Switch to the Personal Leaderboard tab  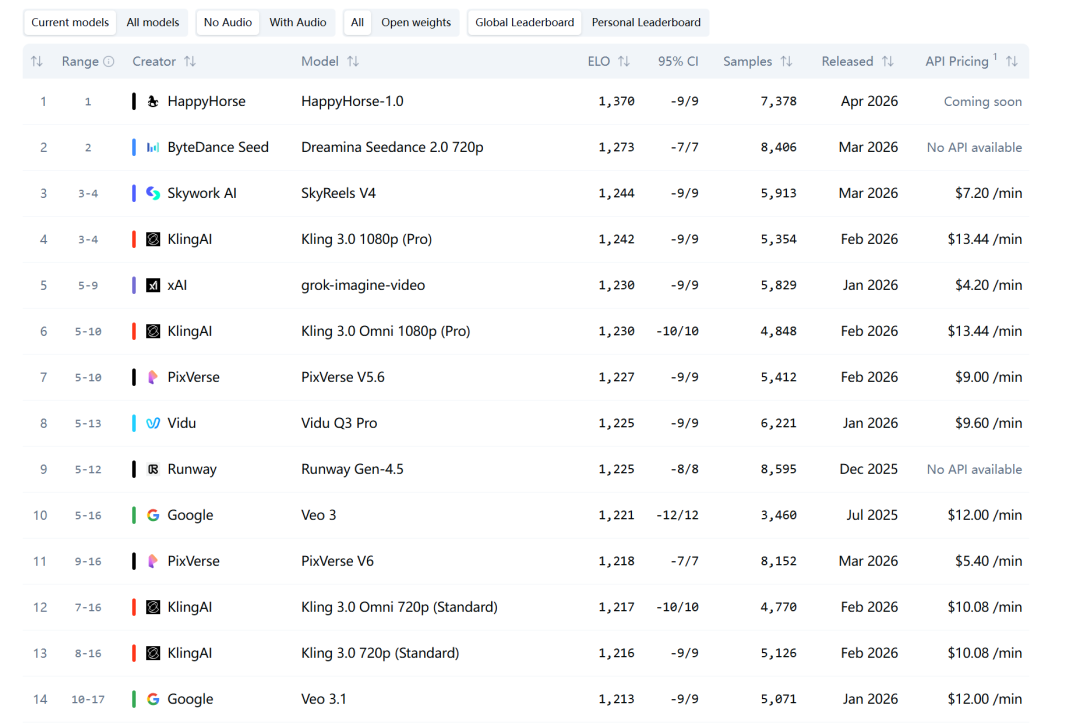[646, 22]
